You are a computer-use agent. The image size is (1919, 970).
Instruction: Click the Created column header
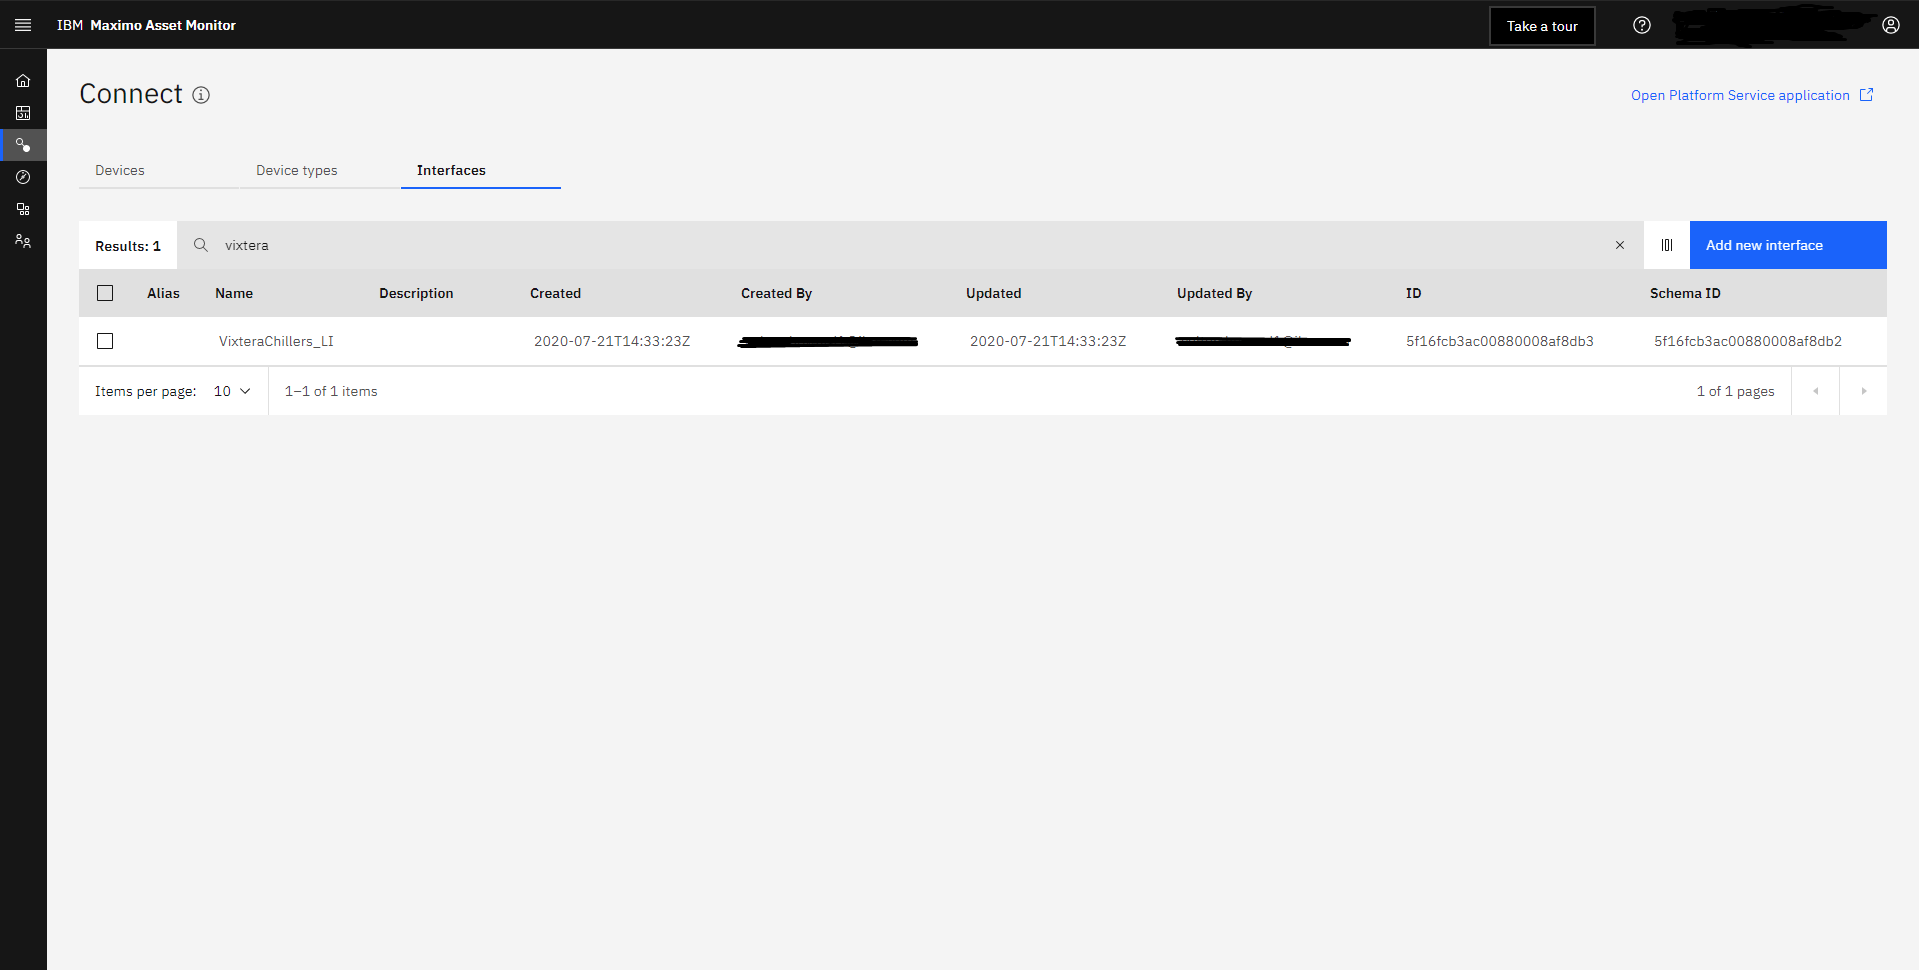(555, 293)
